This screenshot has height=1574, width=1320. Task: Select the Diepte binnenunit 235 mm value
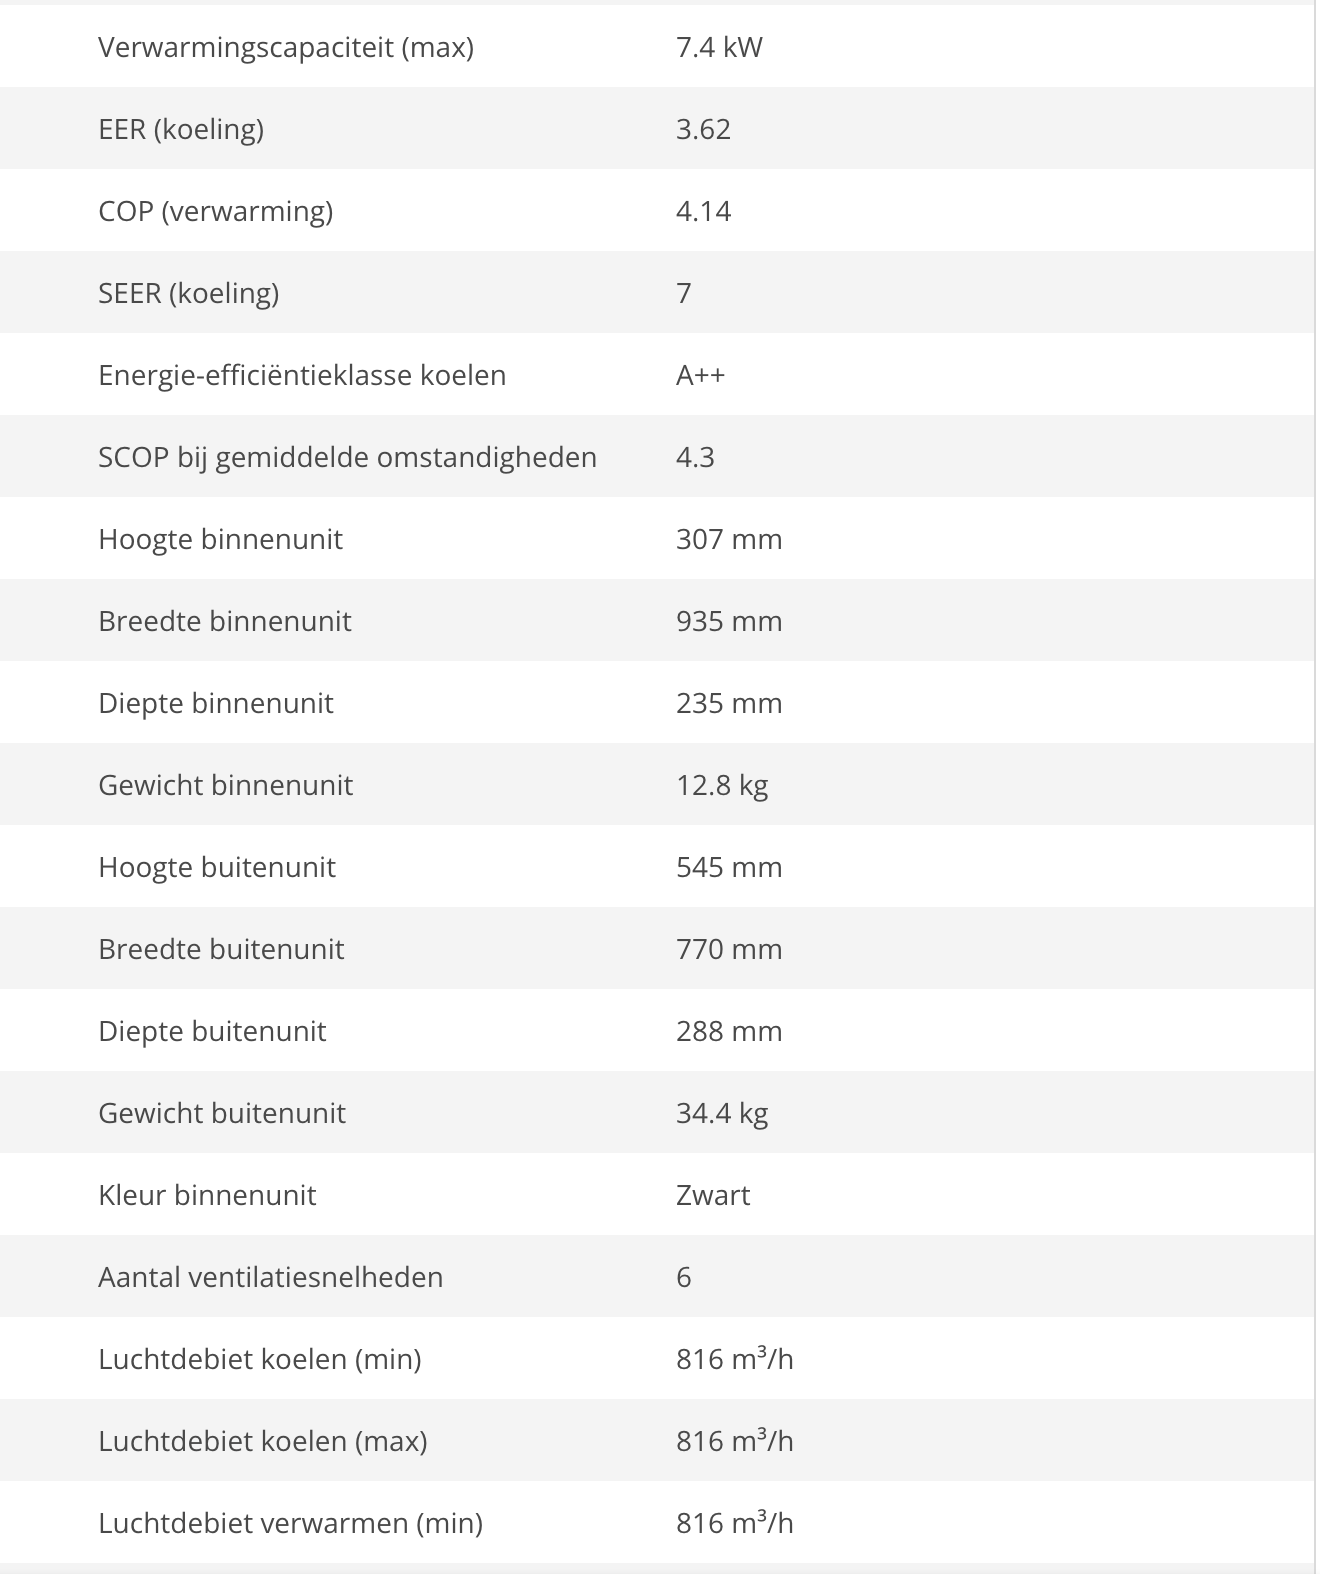(x=729, y=703)
